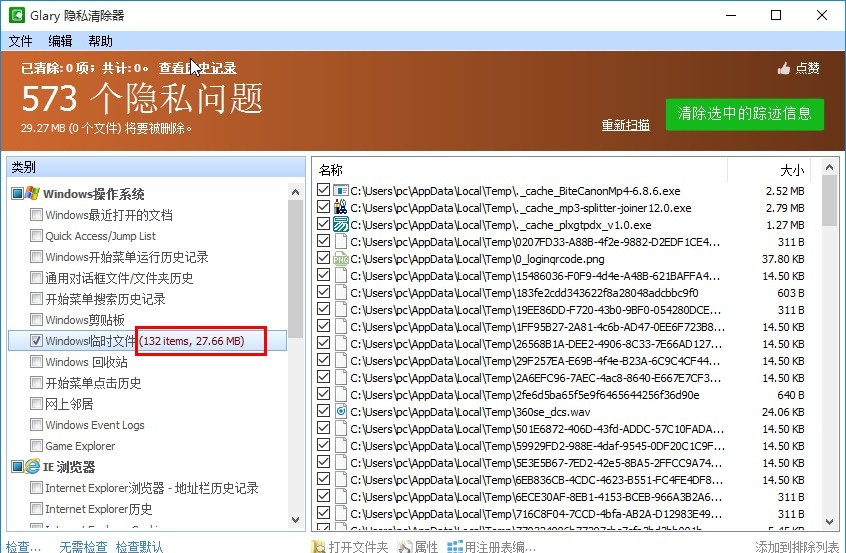Click the BiteCanonMp4-6.8.6.exe file icon
The height and width of the screenshot is (553, 846).
point(340,190)
